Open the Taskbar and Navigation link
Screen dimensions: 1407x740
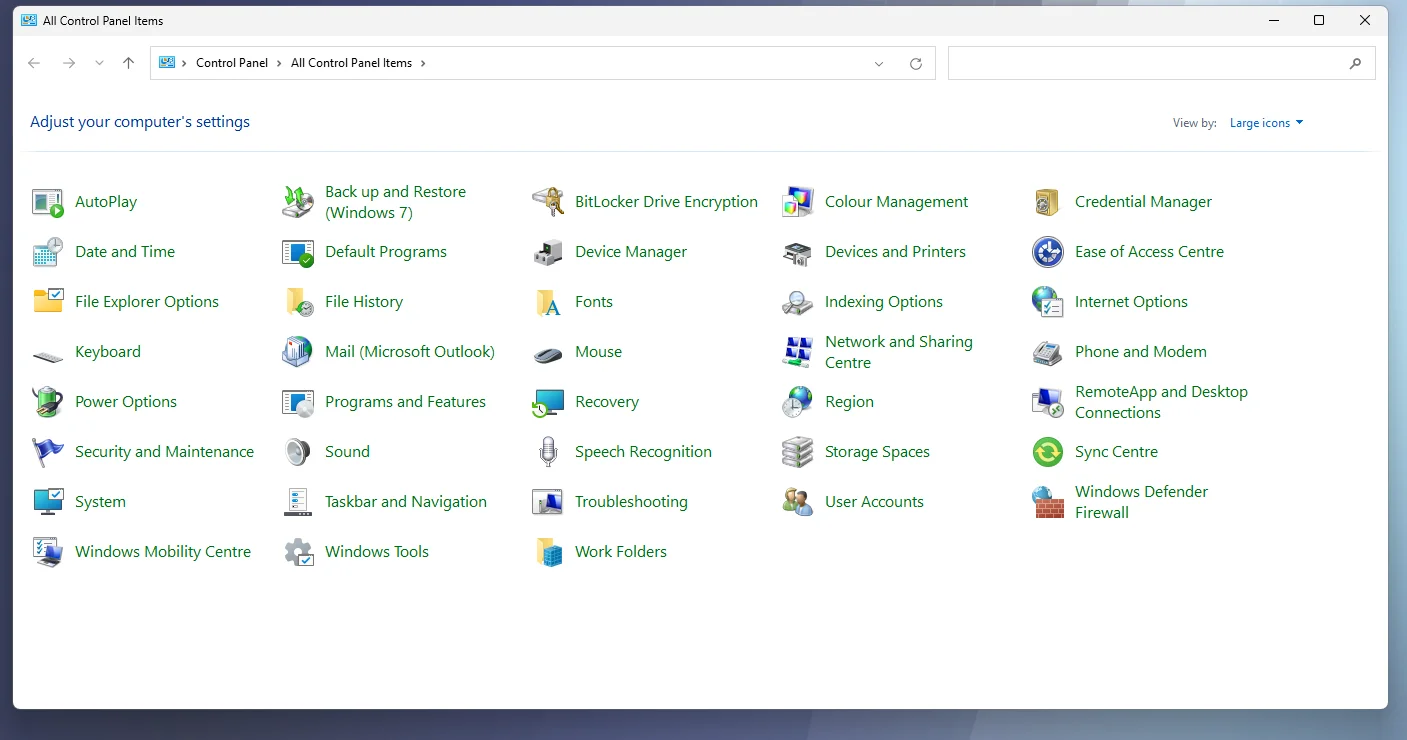pyautogui.click(x=406, y=502)
